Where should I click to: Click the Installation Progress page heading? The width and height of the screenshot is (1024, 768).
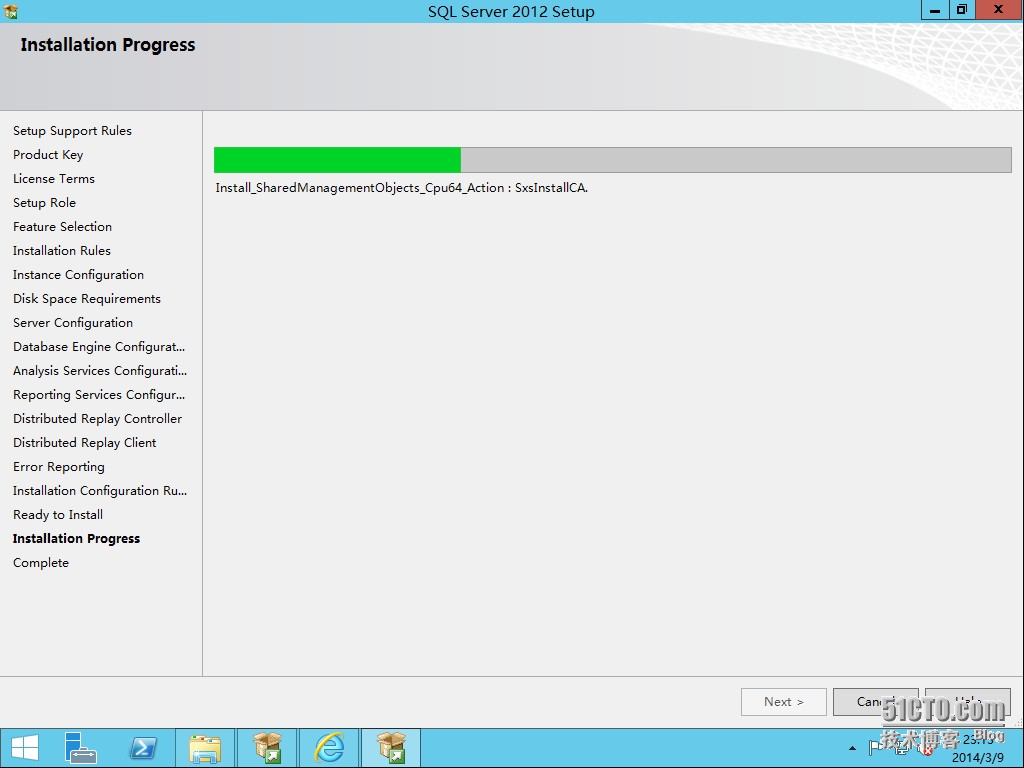click(x=108, y=45)
